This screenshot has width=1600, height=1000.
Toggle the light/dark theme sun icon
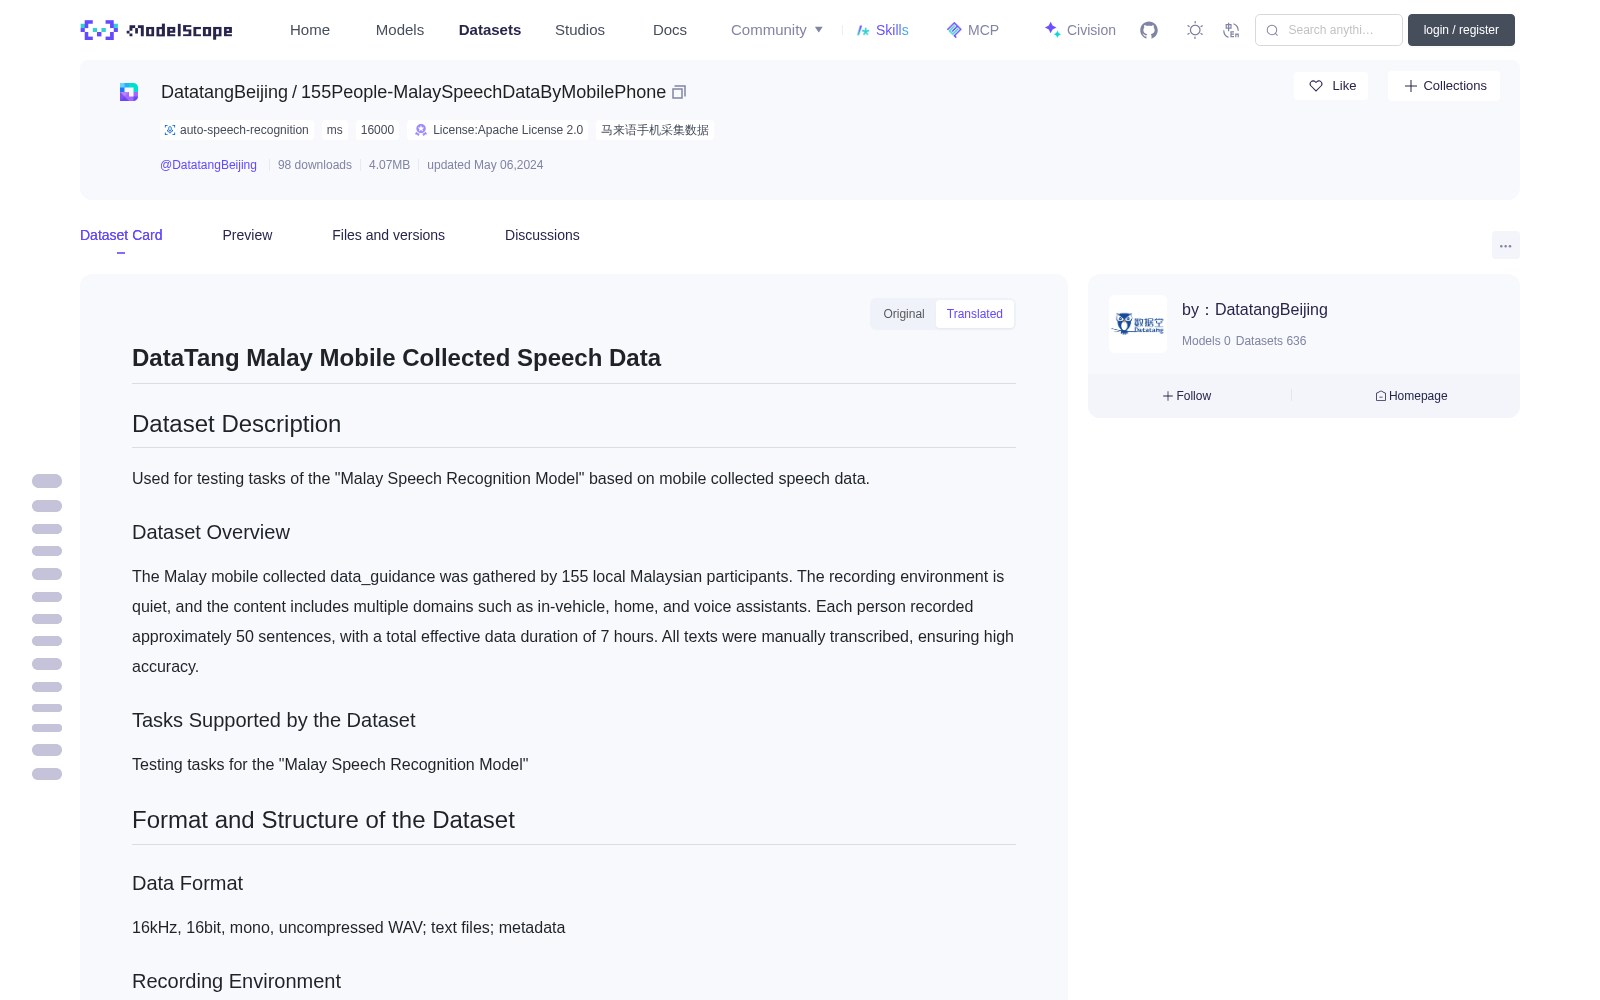[1195, 30]
